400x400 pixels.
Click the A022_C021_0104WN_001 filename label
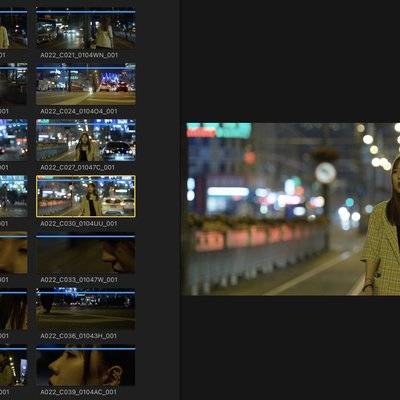[79, 55]
